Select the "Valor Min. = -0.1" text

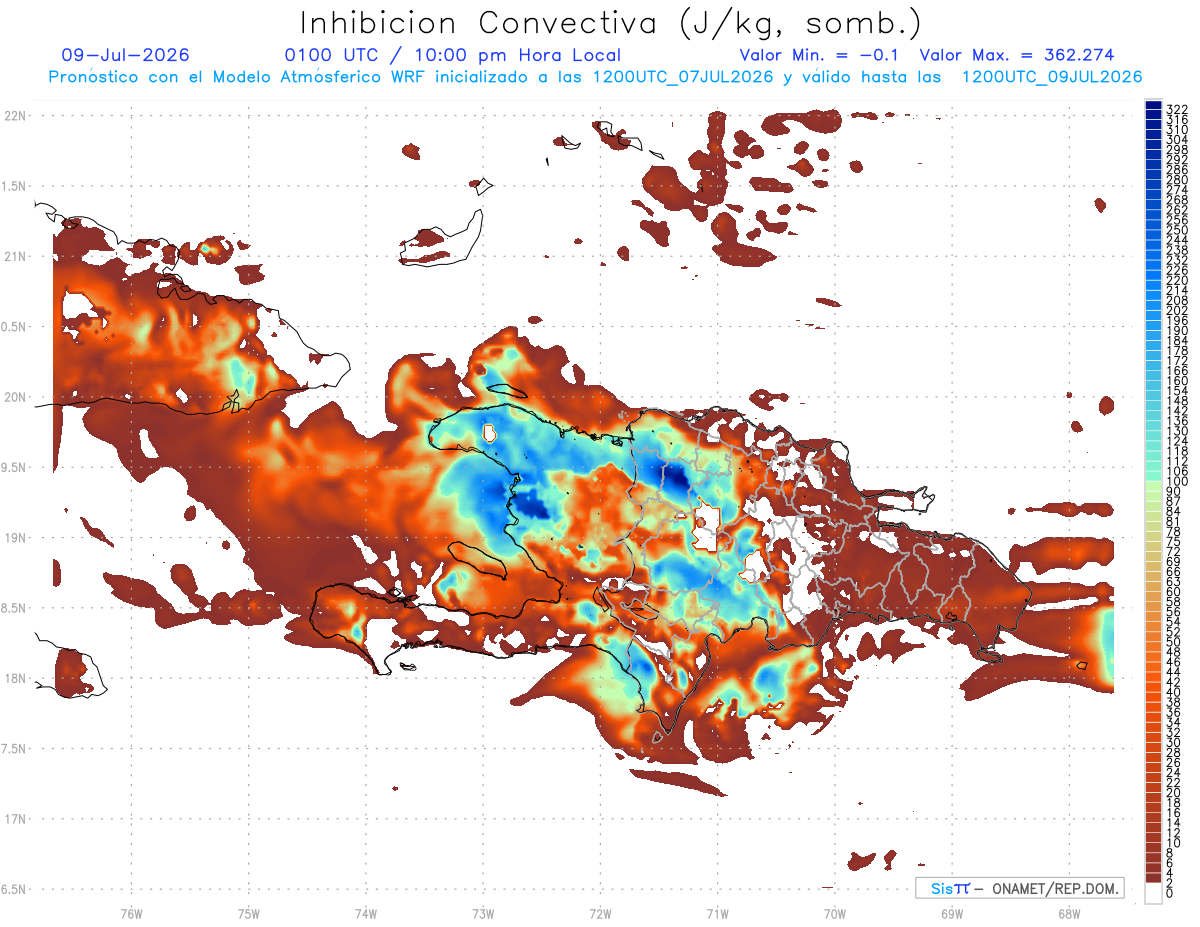click(820, 55)
